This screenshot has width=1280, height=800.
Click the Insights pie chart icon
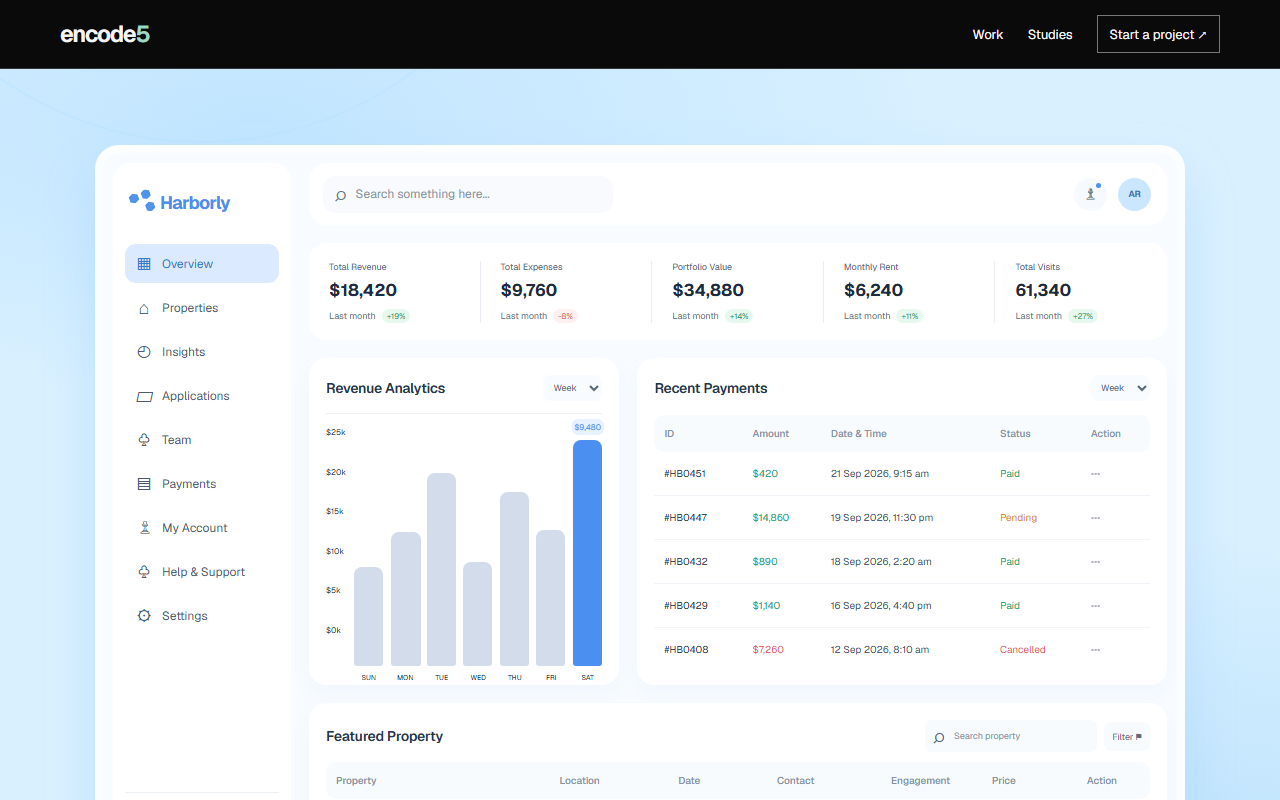click(144, 352)
